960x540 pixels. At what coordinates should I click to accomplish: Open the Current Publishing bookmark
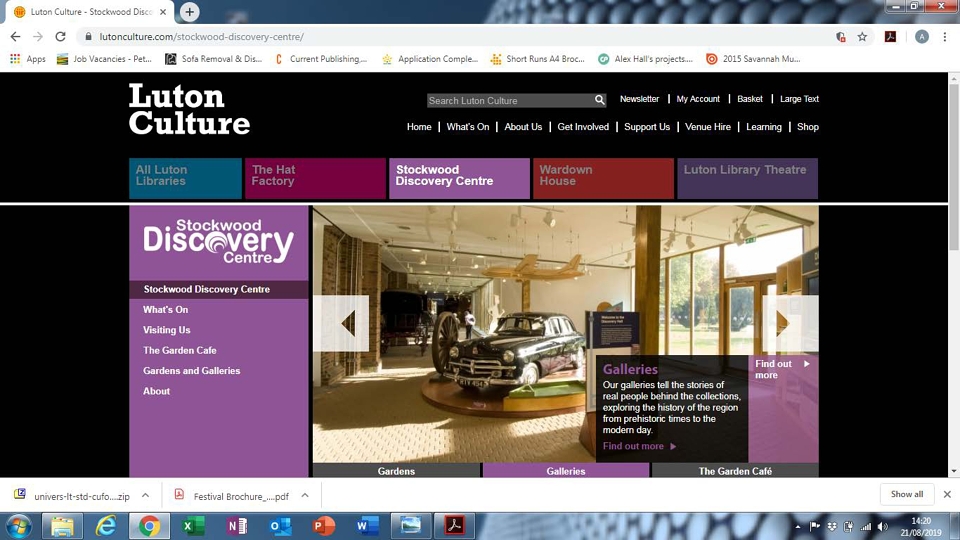(x=321, y=59)
